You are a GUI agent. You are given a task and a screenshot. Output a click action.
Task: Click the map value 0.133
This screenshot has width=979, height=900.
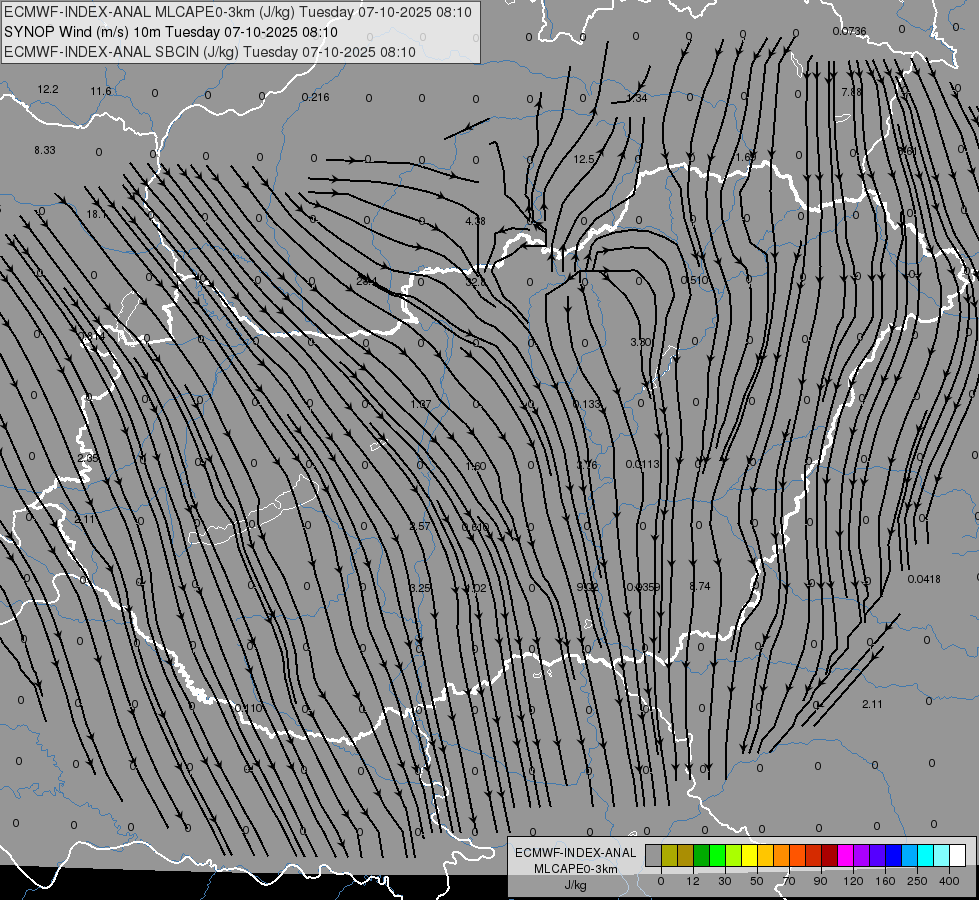click(586, 404)
